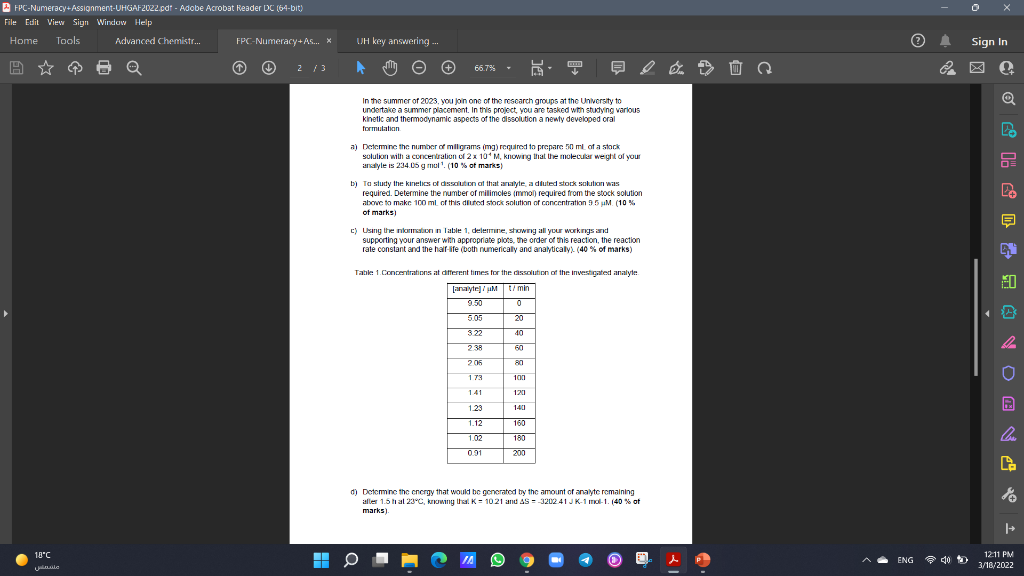The width and height of the screenshot is (1024, 576).
Task: Go to next page with the down arrow
Action: click(269, 68)
